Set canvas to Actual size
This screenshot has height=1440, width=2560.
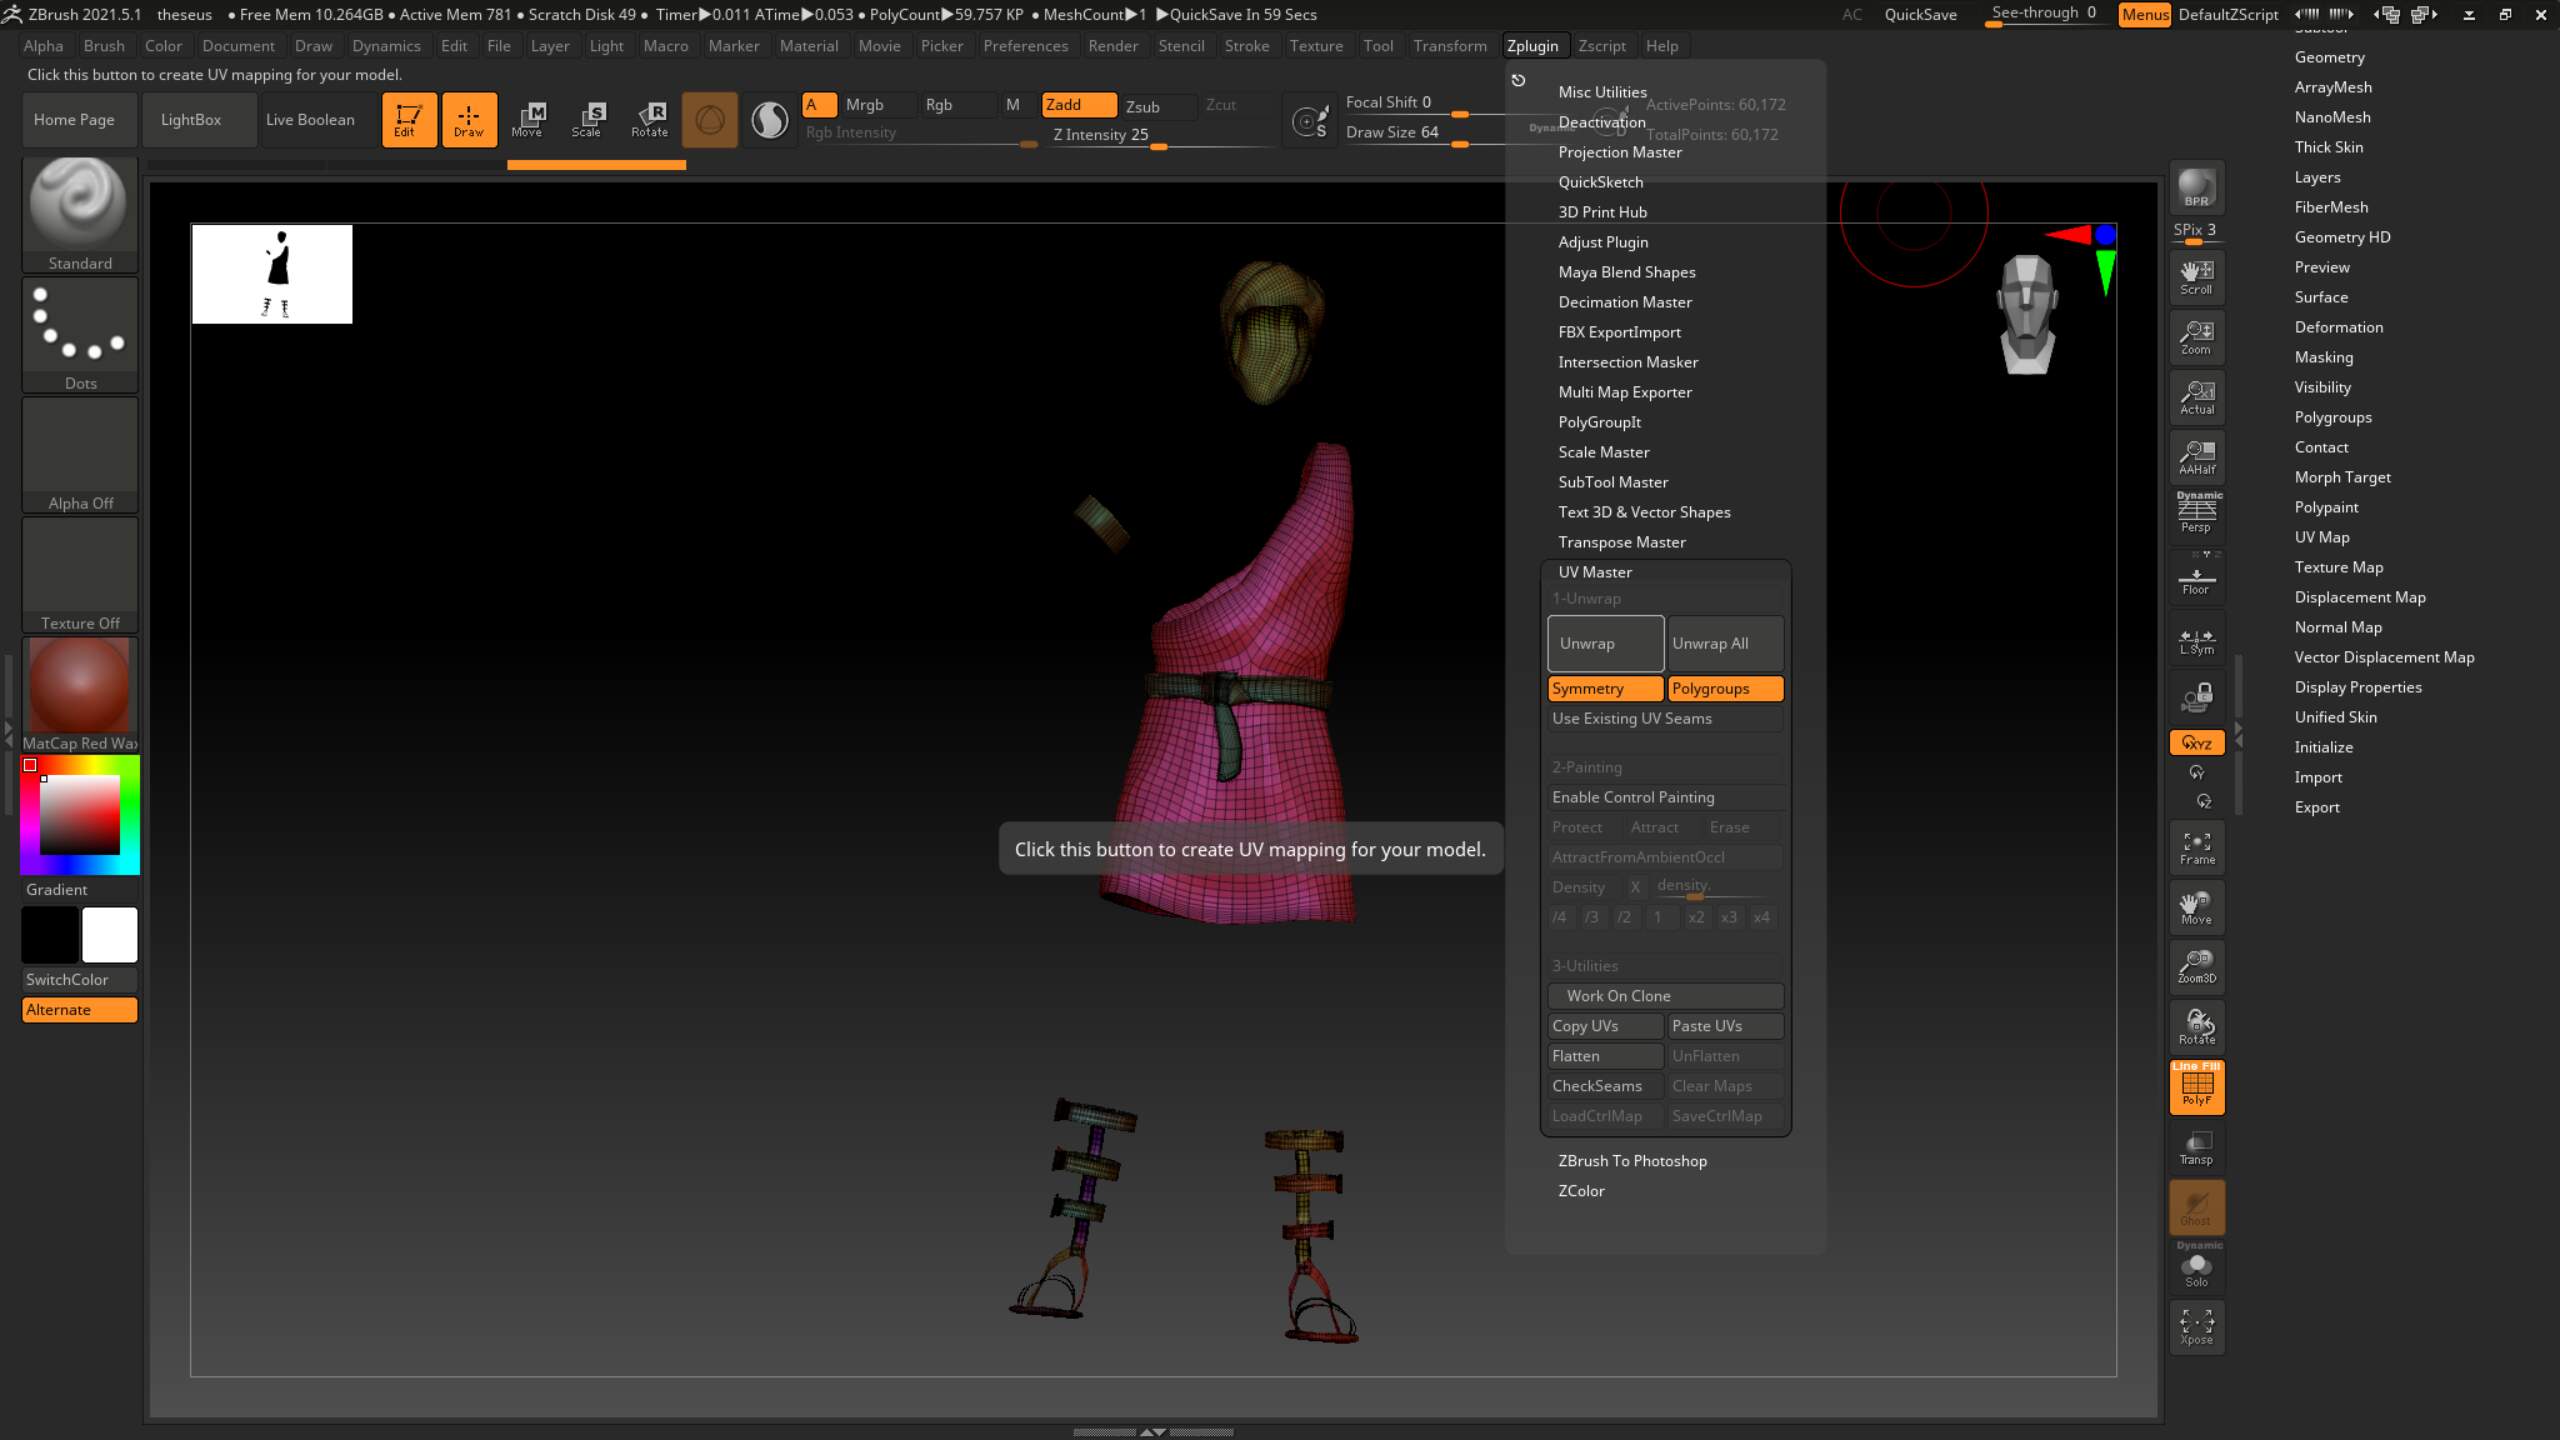coord(2197,397)
